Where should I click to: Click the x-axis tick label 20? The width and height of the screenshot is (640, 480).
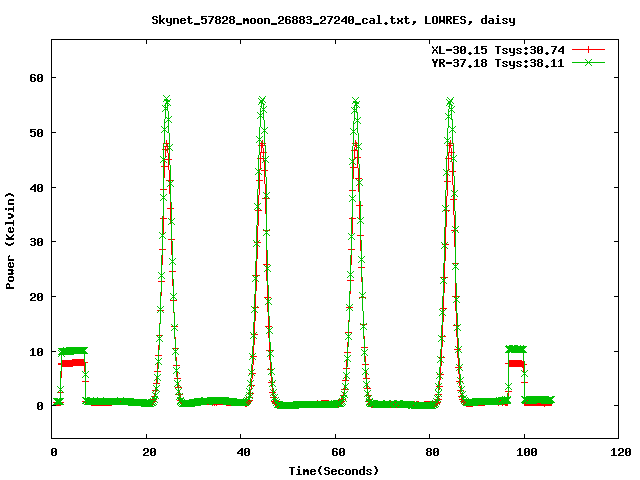coord(147,452)
